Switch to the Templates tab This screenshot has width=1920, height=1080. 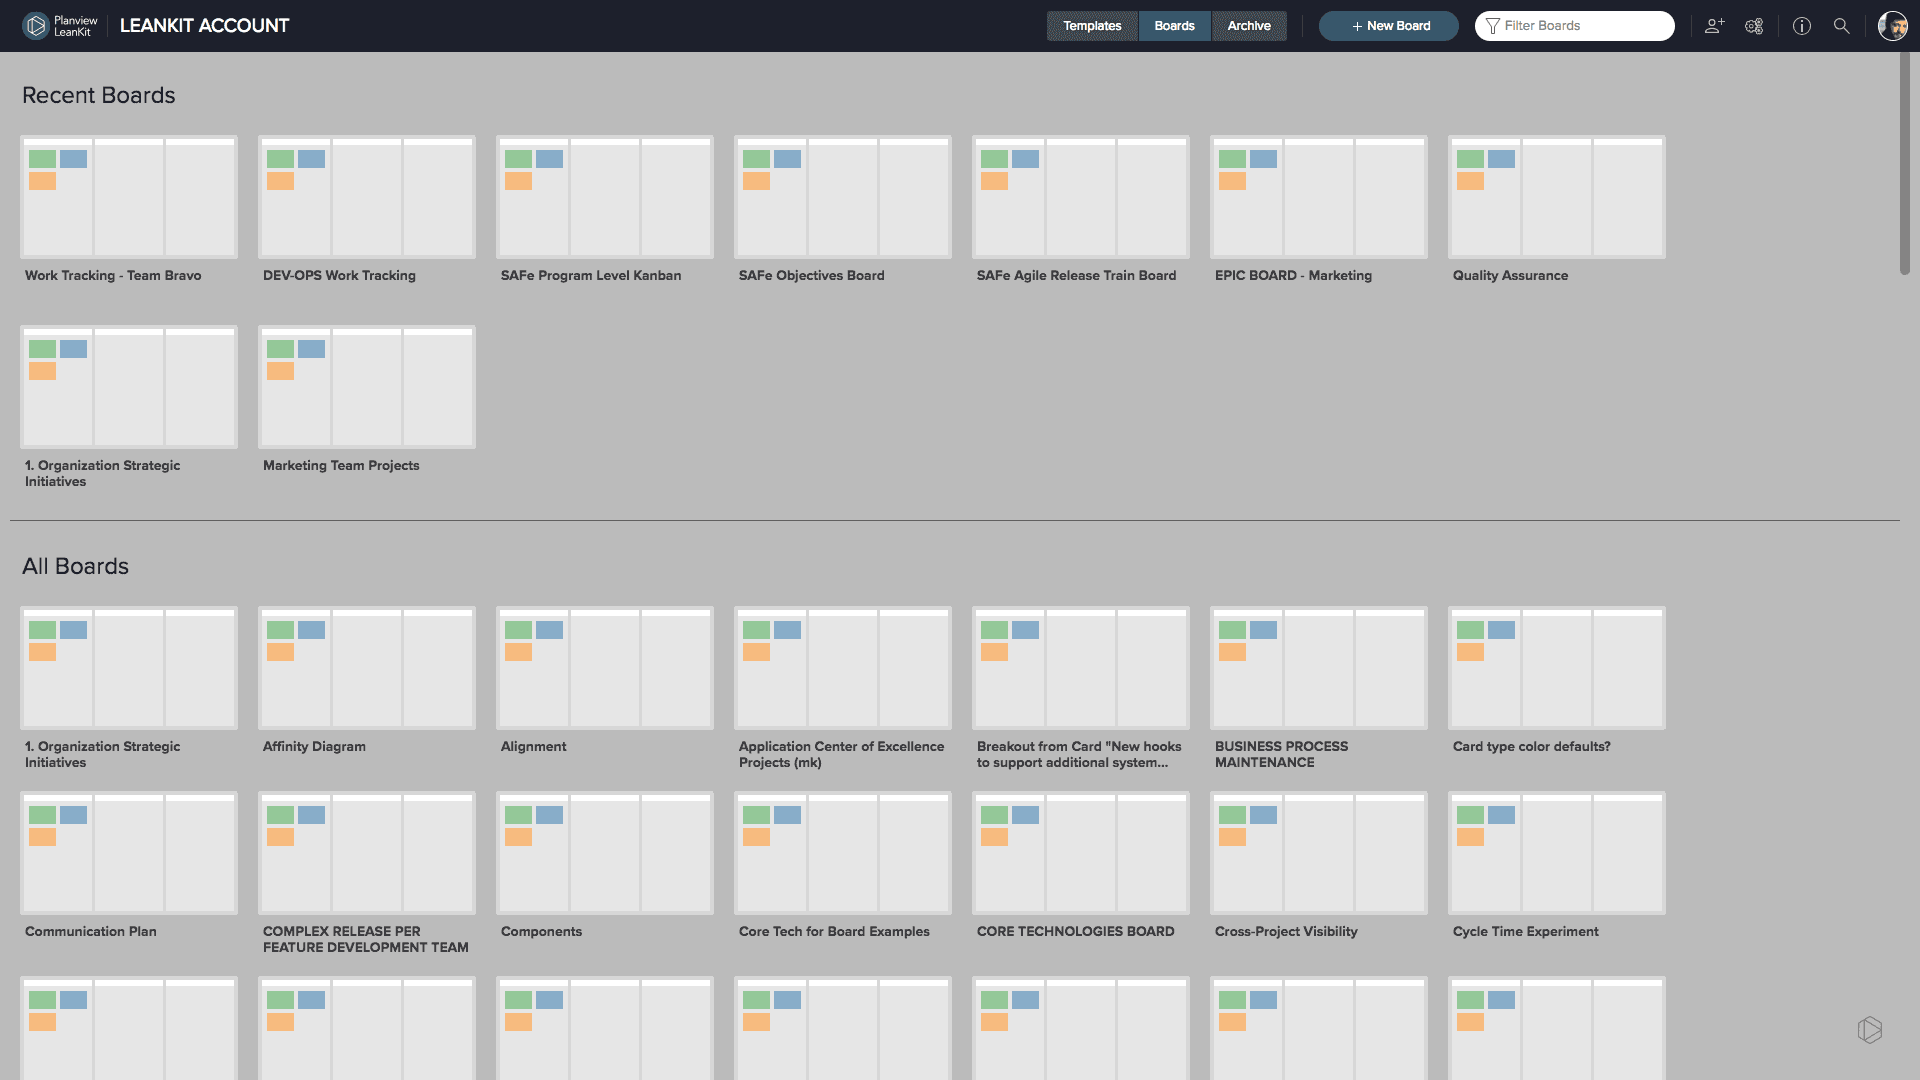point(1091,26)
